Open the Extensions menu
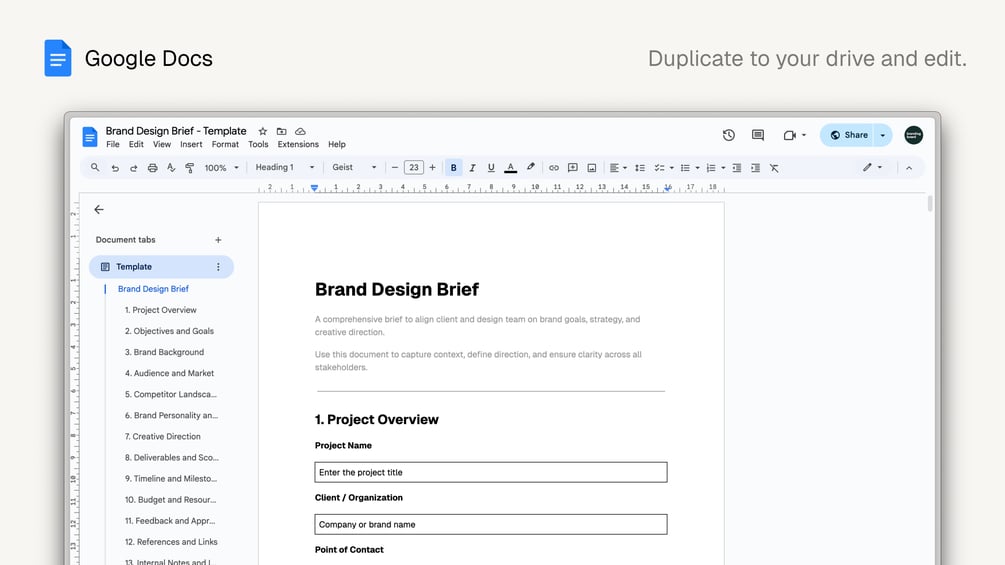Screen dimensions: 1005x565 click(298, 144)
